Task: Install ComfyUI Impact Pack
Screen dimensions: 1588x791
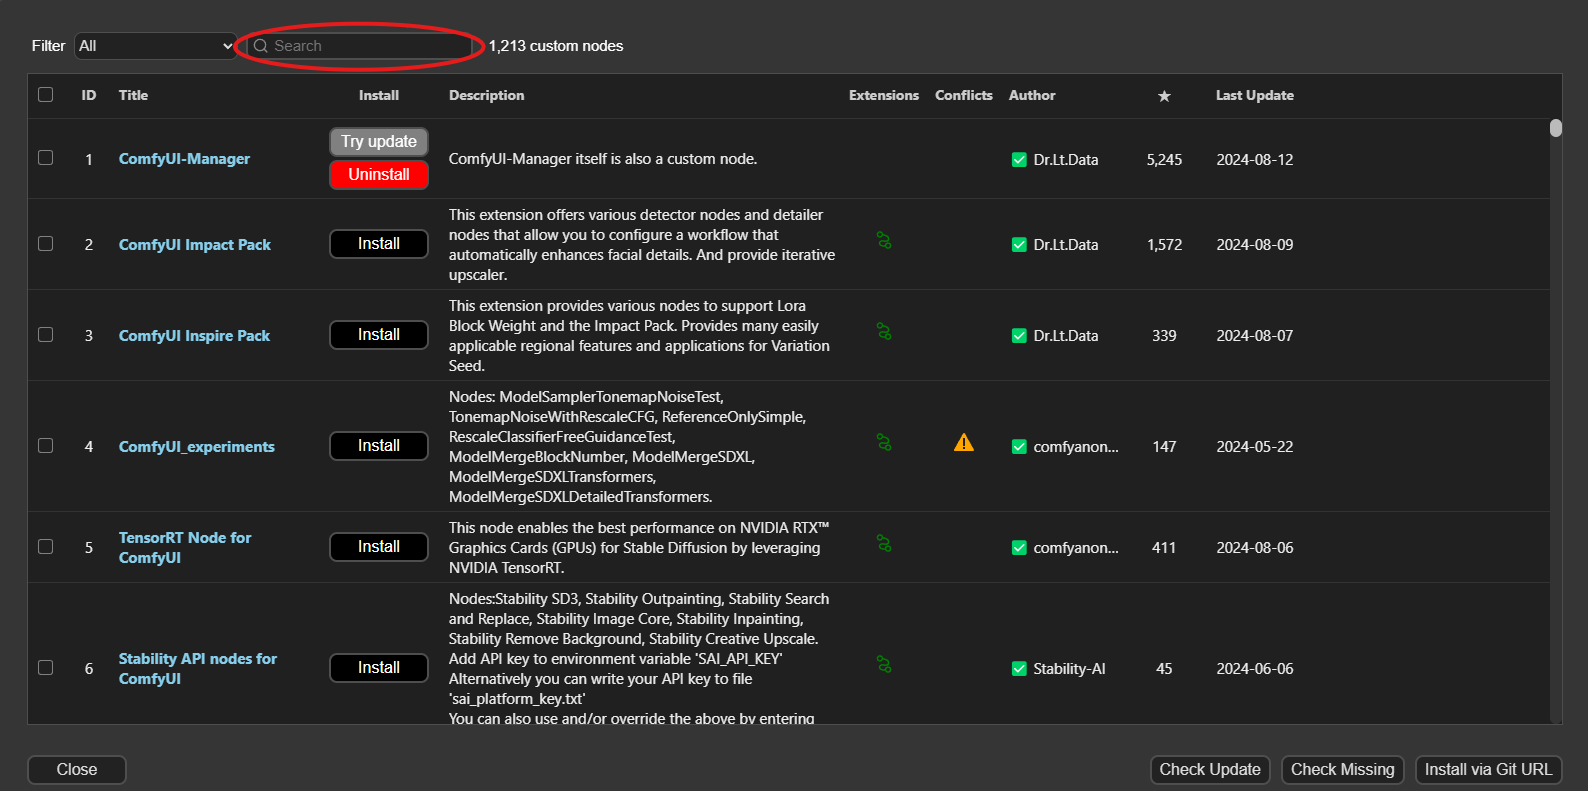Action: click(379, 244)
